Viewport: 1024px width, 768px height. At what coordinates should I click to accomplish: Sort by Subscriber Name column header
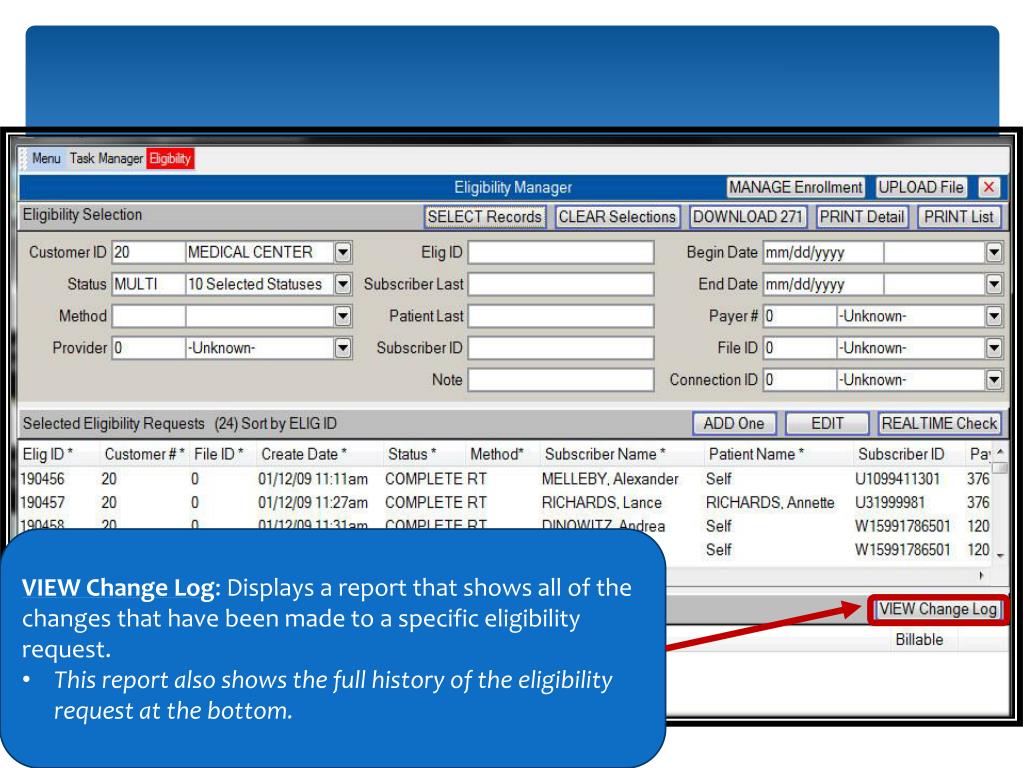click(x=605, y=455)
